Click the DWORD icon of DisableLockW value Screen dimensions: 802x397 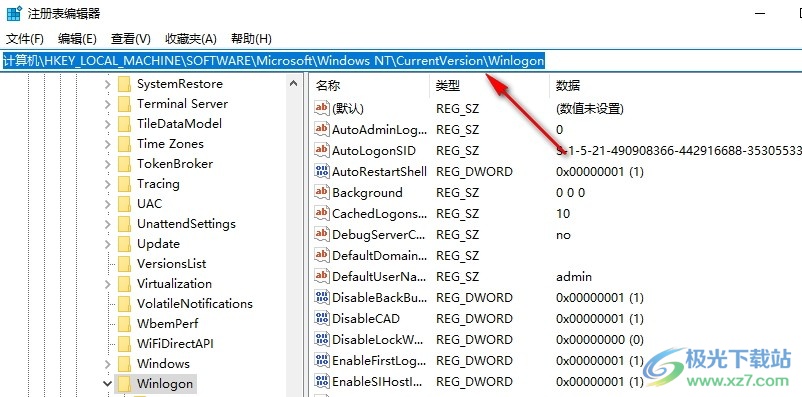(321, 338)
